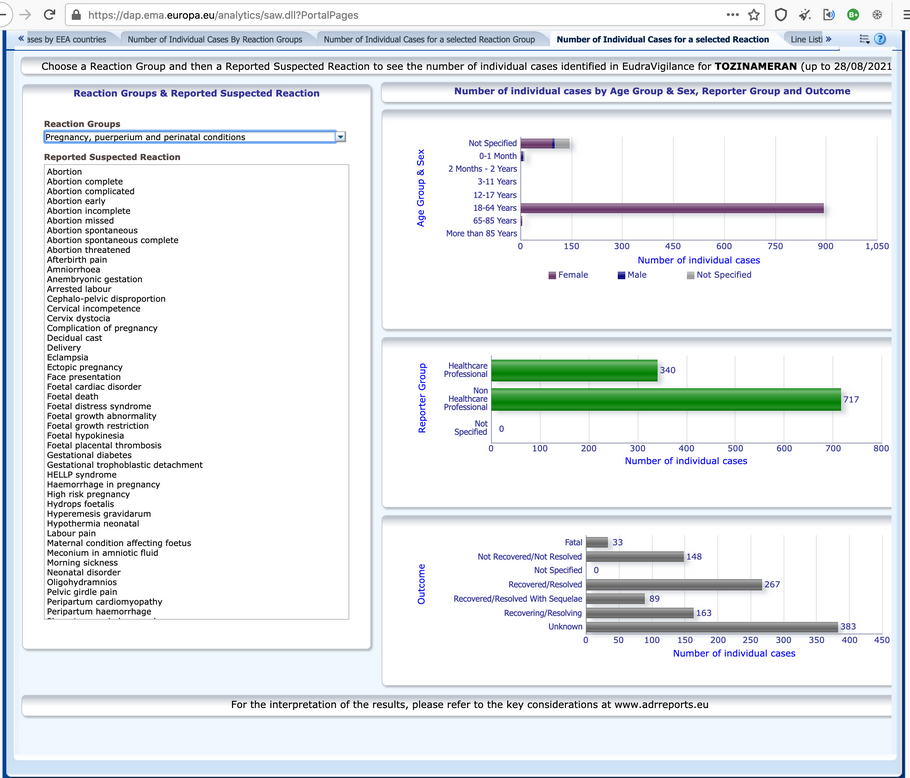Click the Not Recovered/Not Resolved bar
910x778 pixels.
point(635,557)
